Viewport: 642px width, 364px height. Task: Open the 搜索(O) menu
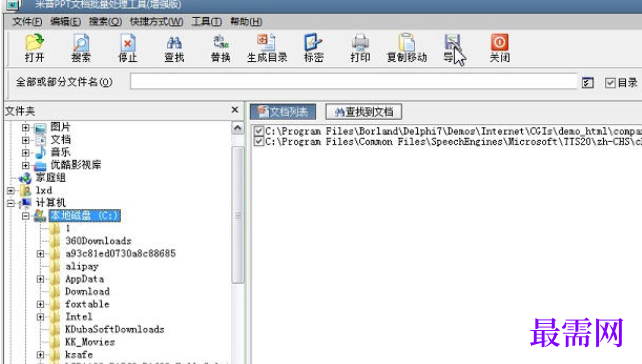pyautogui.click(x=105, y=22)
